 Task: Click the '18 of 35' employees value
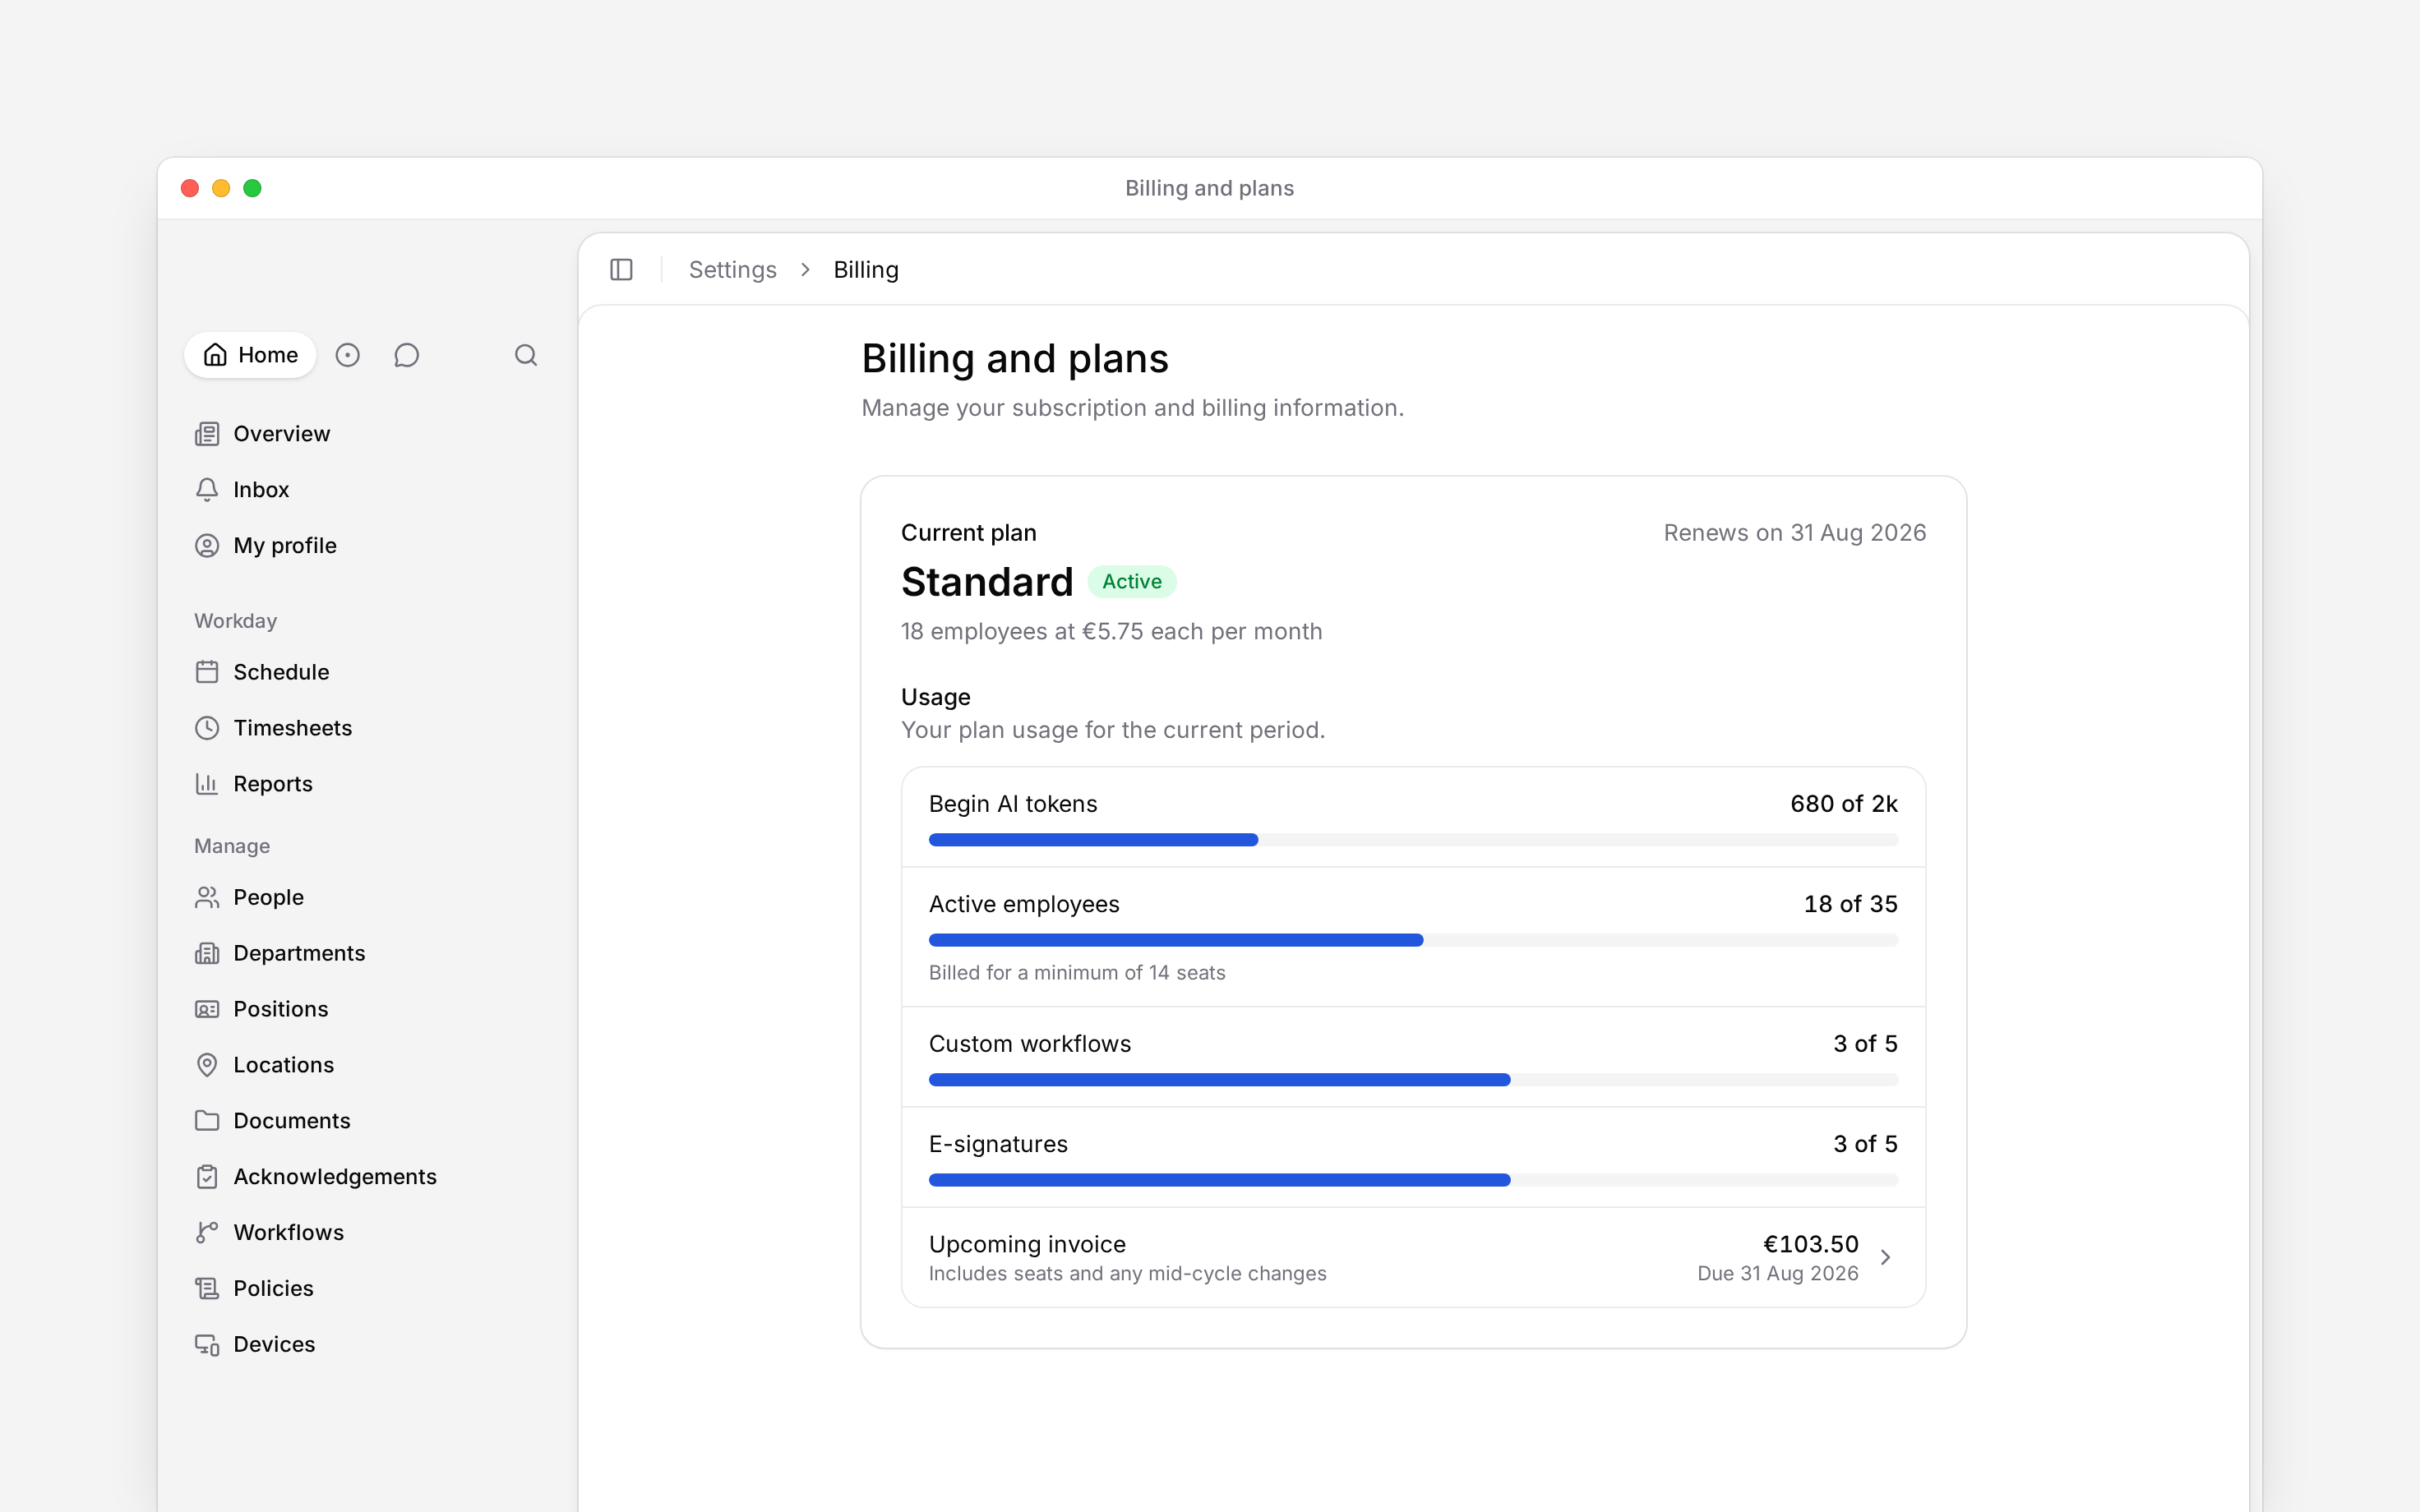point(1850,904)
